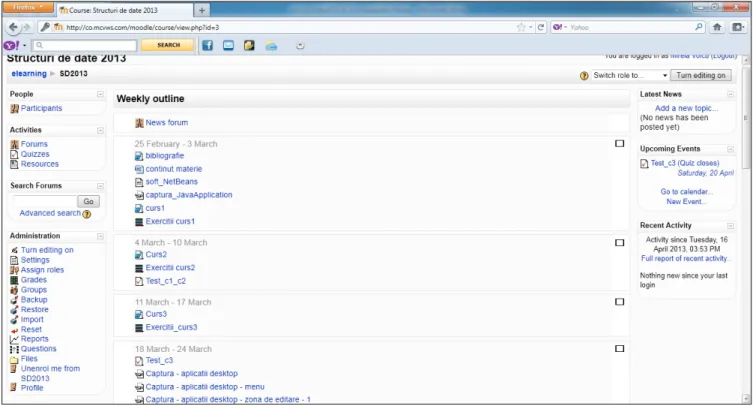Click the icon beside Exercitii curs1

pos(139,222)
